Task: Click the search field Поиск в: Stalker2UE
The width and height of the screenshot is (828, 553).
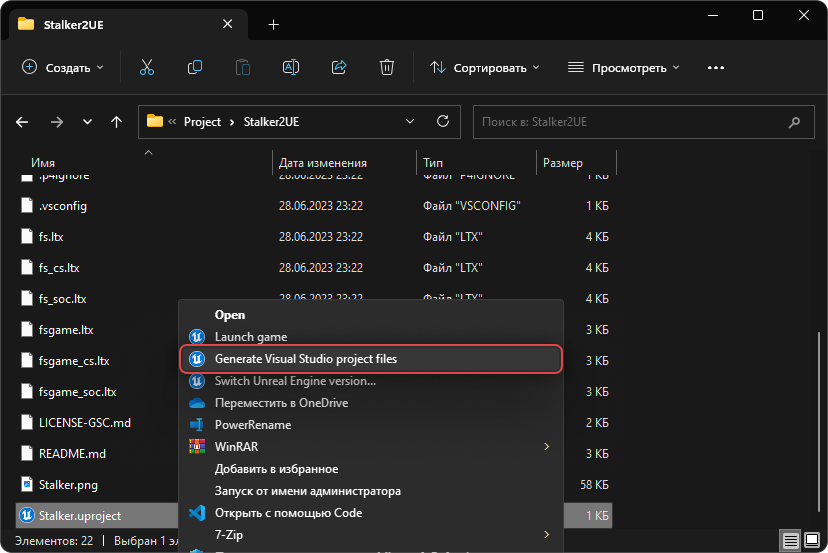Action: tap(643, 122)
